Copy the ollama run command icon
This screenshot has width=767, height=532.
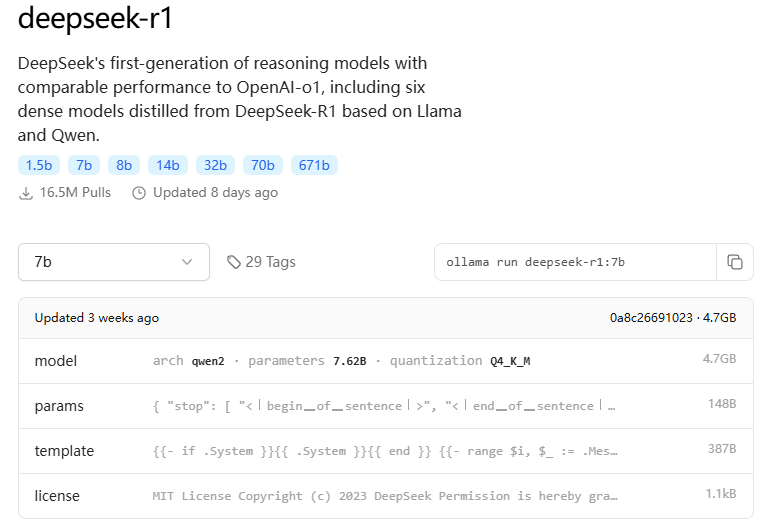tap(735, 262)
